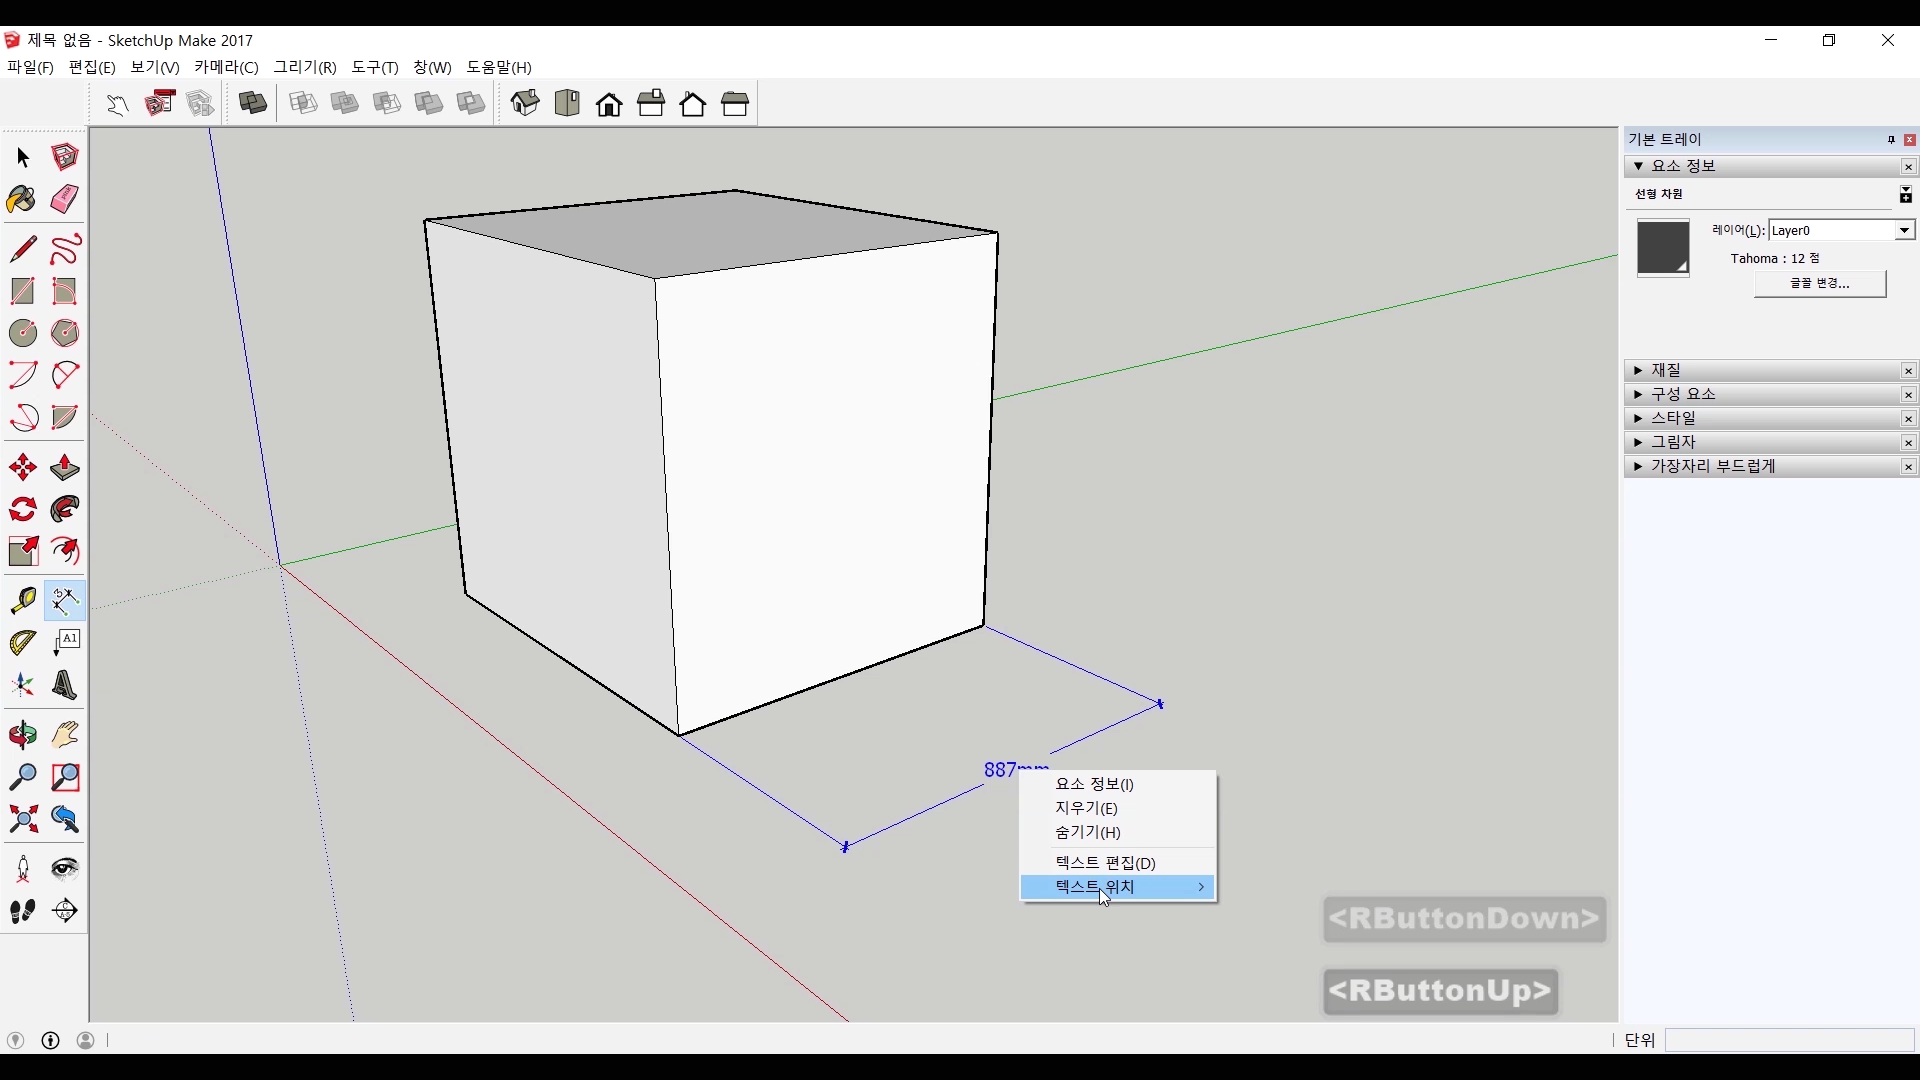The width and height of the screenshot is (1920, 1080).
Task: Select the Orbit tool
Action: (x=22, y=735)
